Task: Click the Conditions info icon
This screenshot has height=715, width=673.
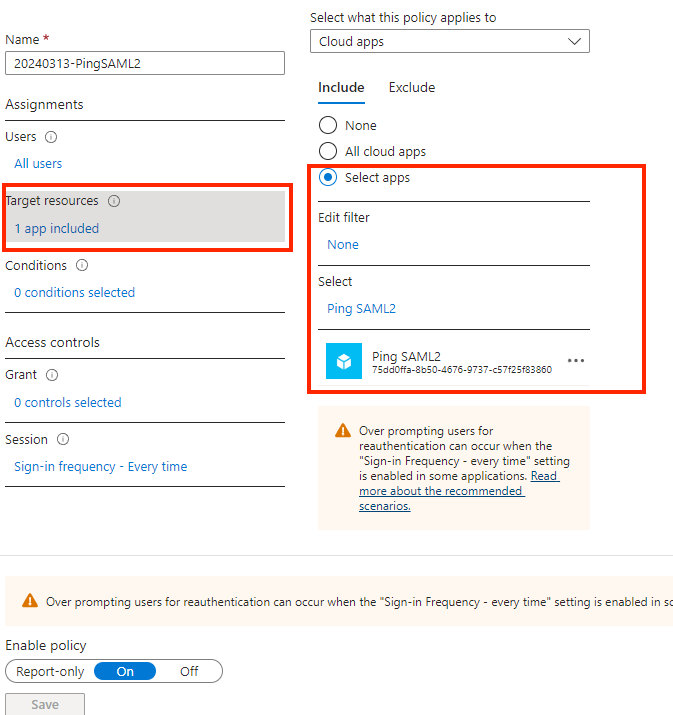Action: click(x=82, y=266)
